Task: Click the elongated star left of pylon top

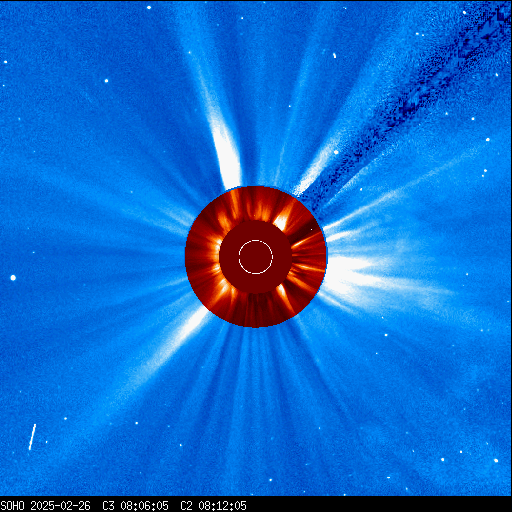Action: (x=334, y=56)
